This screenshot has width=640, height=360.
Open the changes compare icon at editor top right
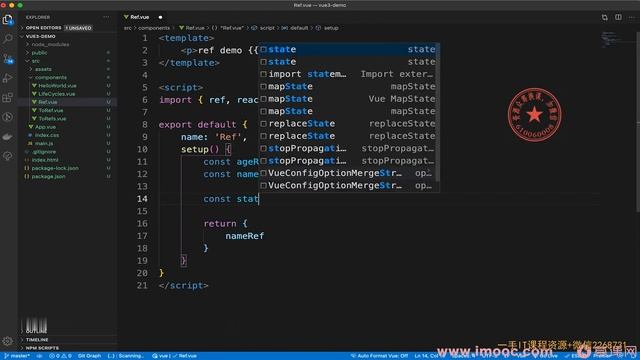click(604, 17)
